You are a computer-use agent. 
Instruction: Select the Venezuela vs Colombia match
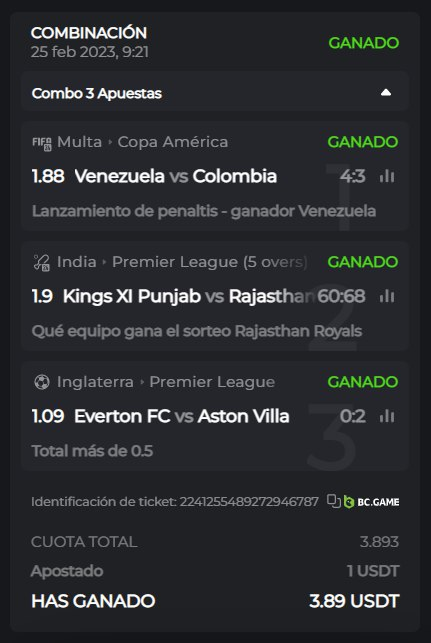(176, 176)
